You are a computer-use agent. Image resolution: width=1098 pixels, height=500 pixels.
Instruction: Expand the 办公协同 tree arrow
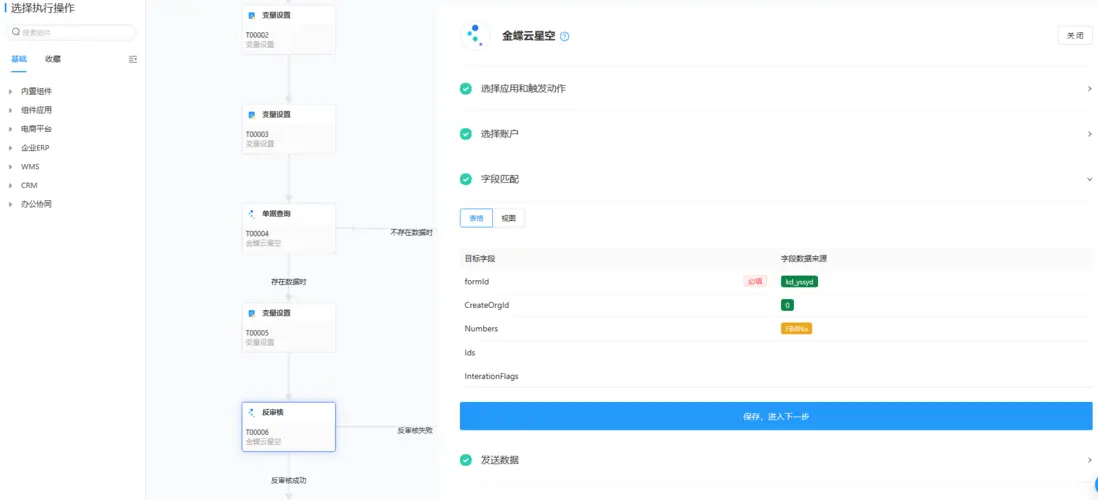pos(11,204)
